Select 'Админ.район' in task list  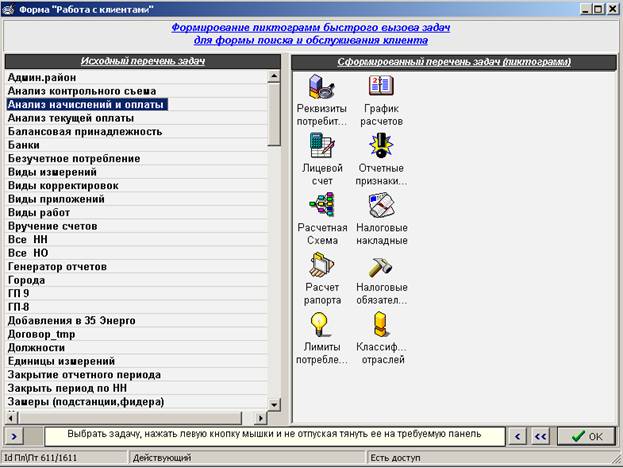[136, 77]
